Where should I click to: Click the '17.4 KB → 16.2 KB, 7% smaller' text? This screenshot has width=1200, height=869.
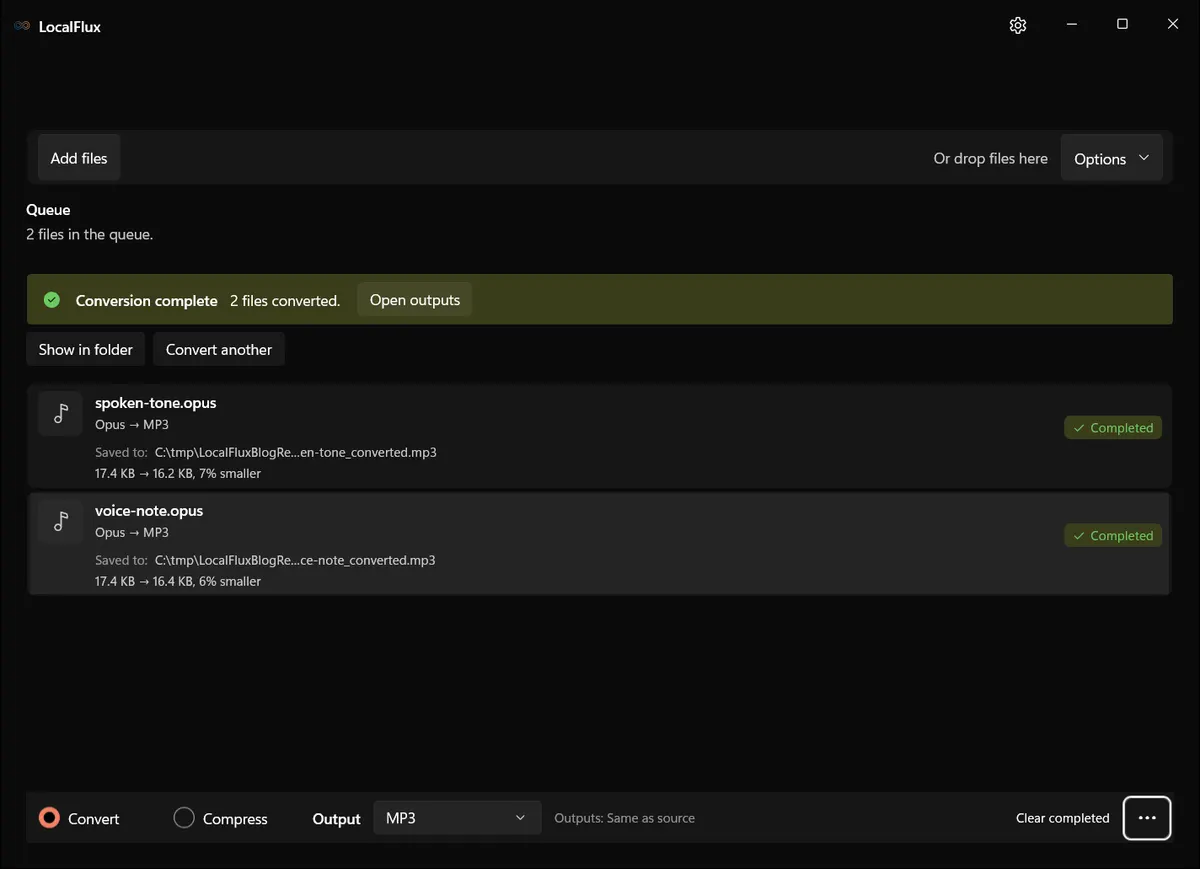(x=178, y=473)
